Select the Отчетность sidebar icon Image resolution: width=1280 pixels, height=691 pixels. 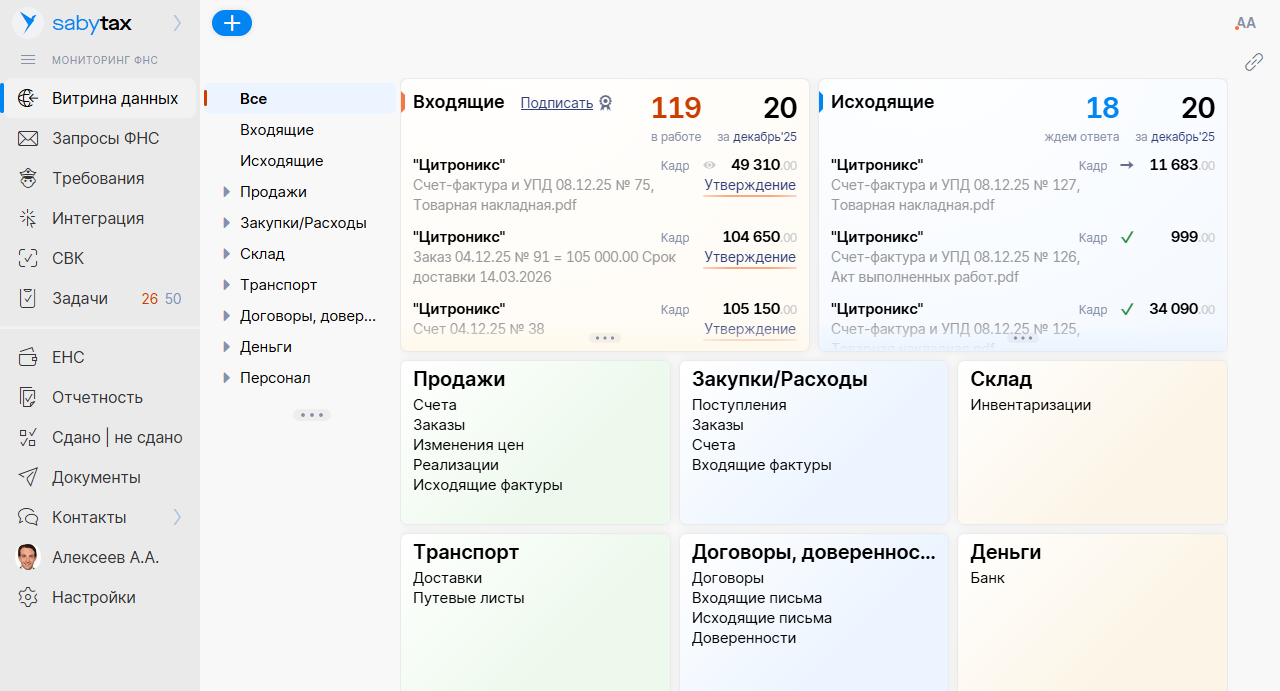click(27, 397)
